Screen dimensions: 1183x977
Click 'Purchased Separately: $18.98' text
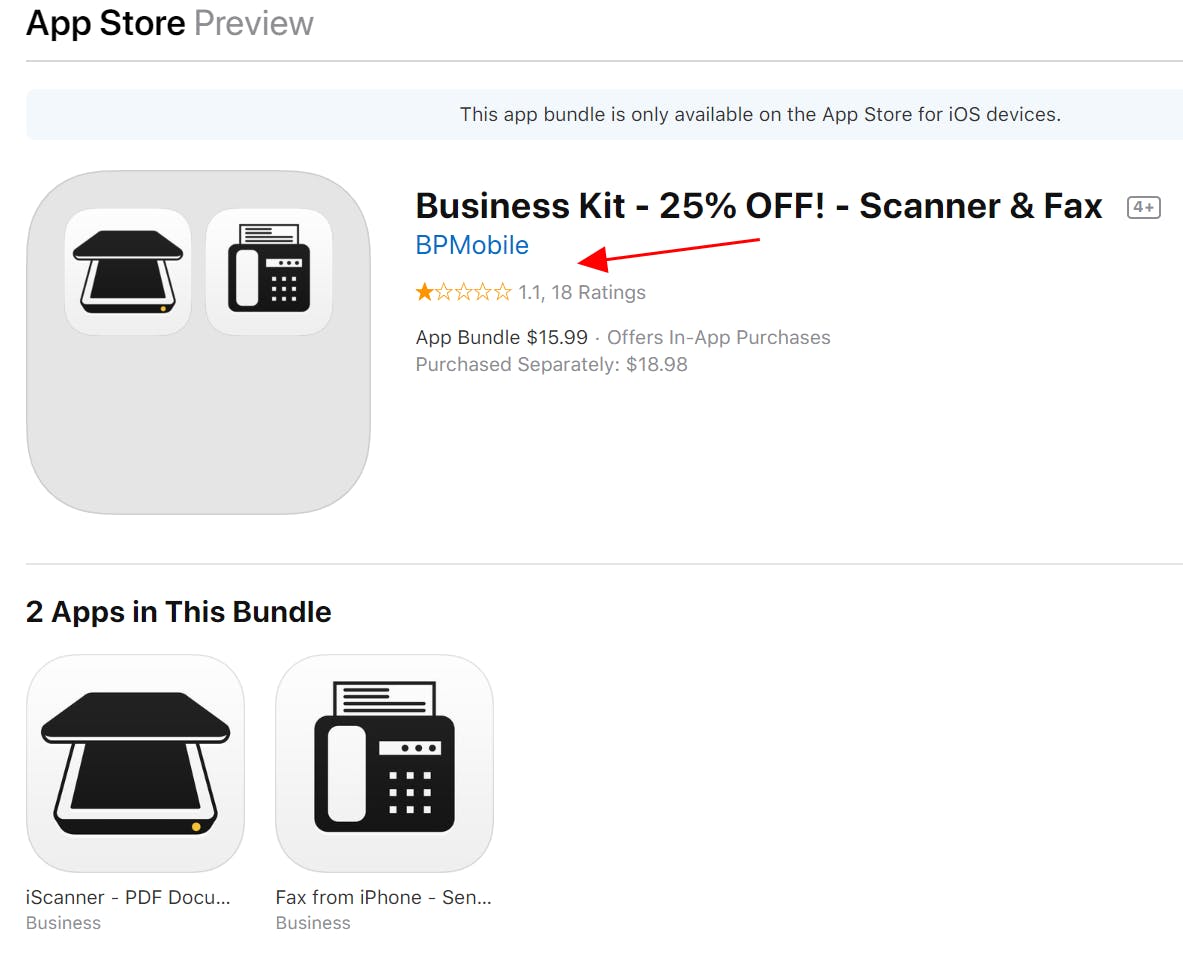(551, 364)
